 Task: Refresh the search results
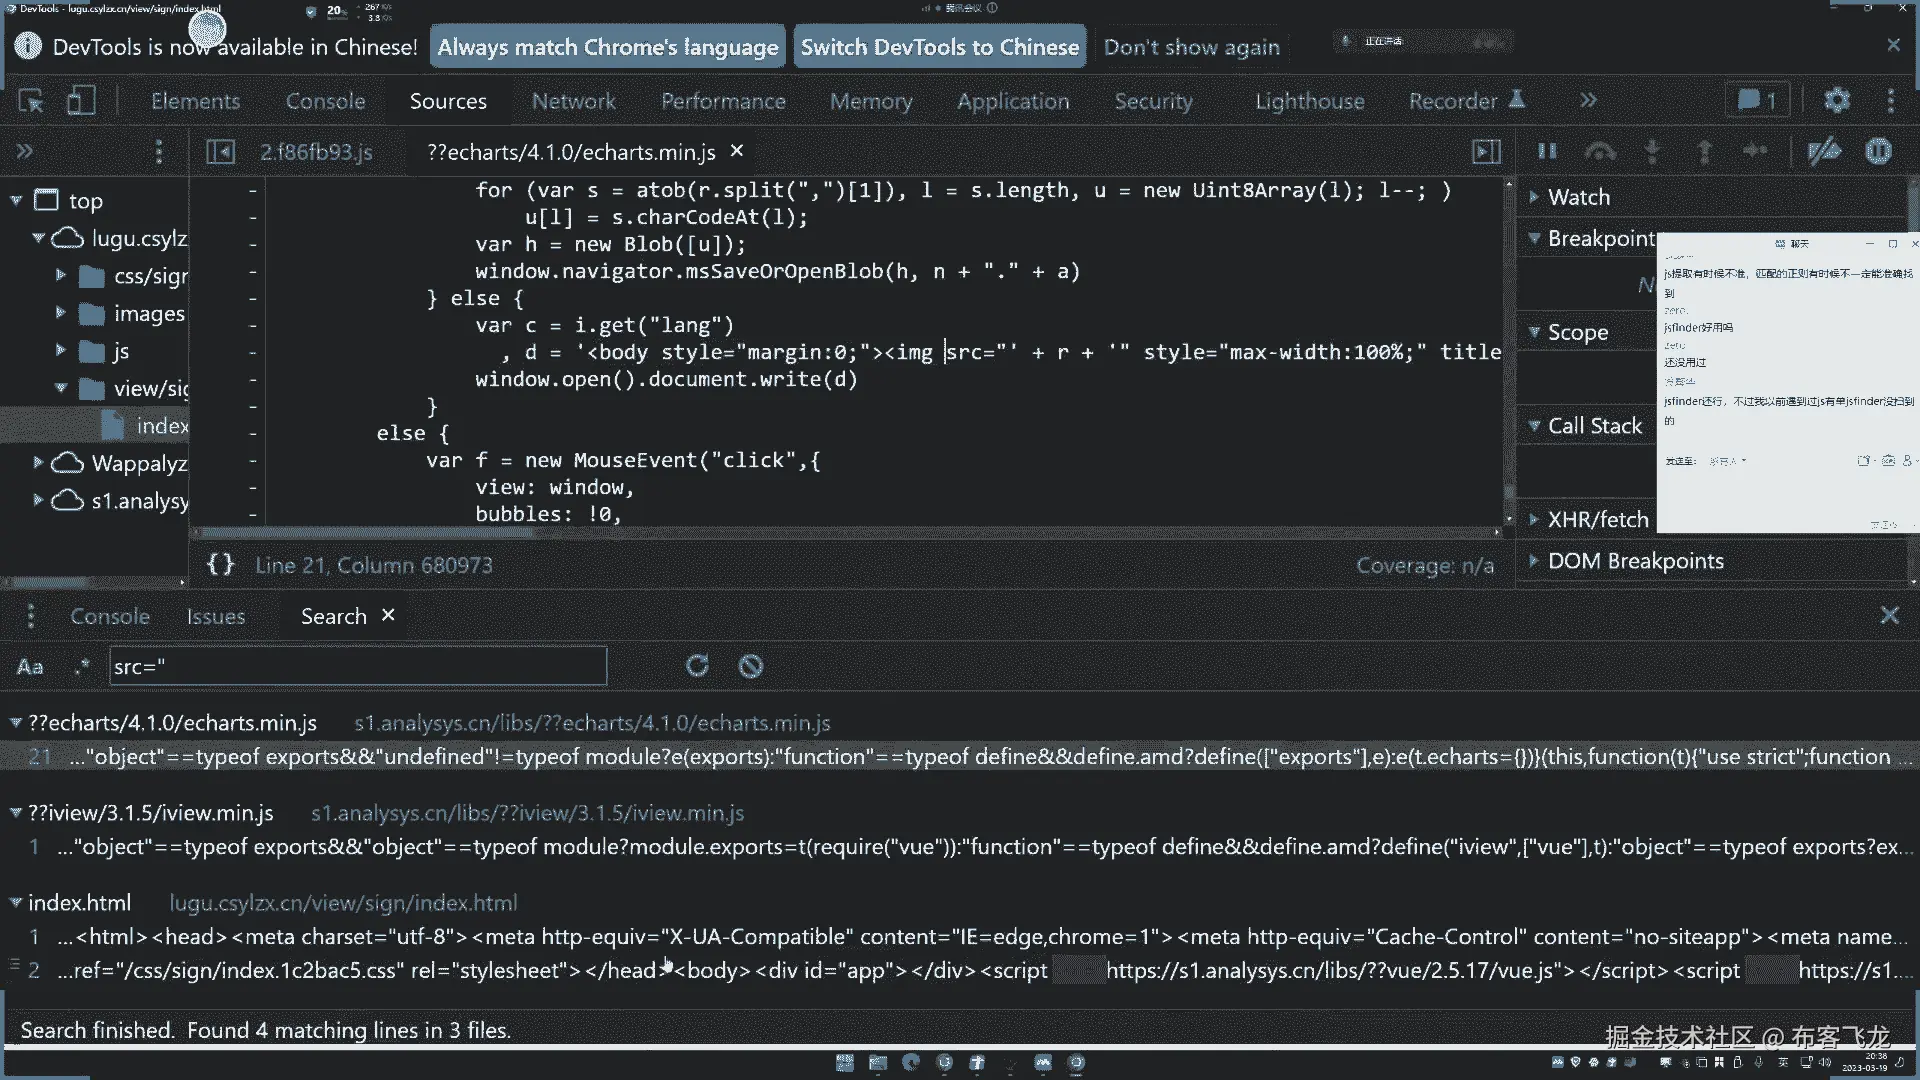pyautogui.click(x=697, y=667)
